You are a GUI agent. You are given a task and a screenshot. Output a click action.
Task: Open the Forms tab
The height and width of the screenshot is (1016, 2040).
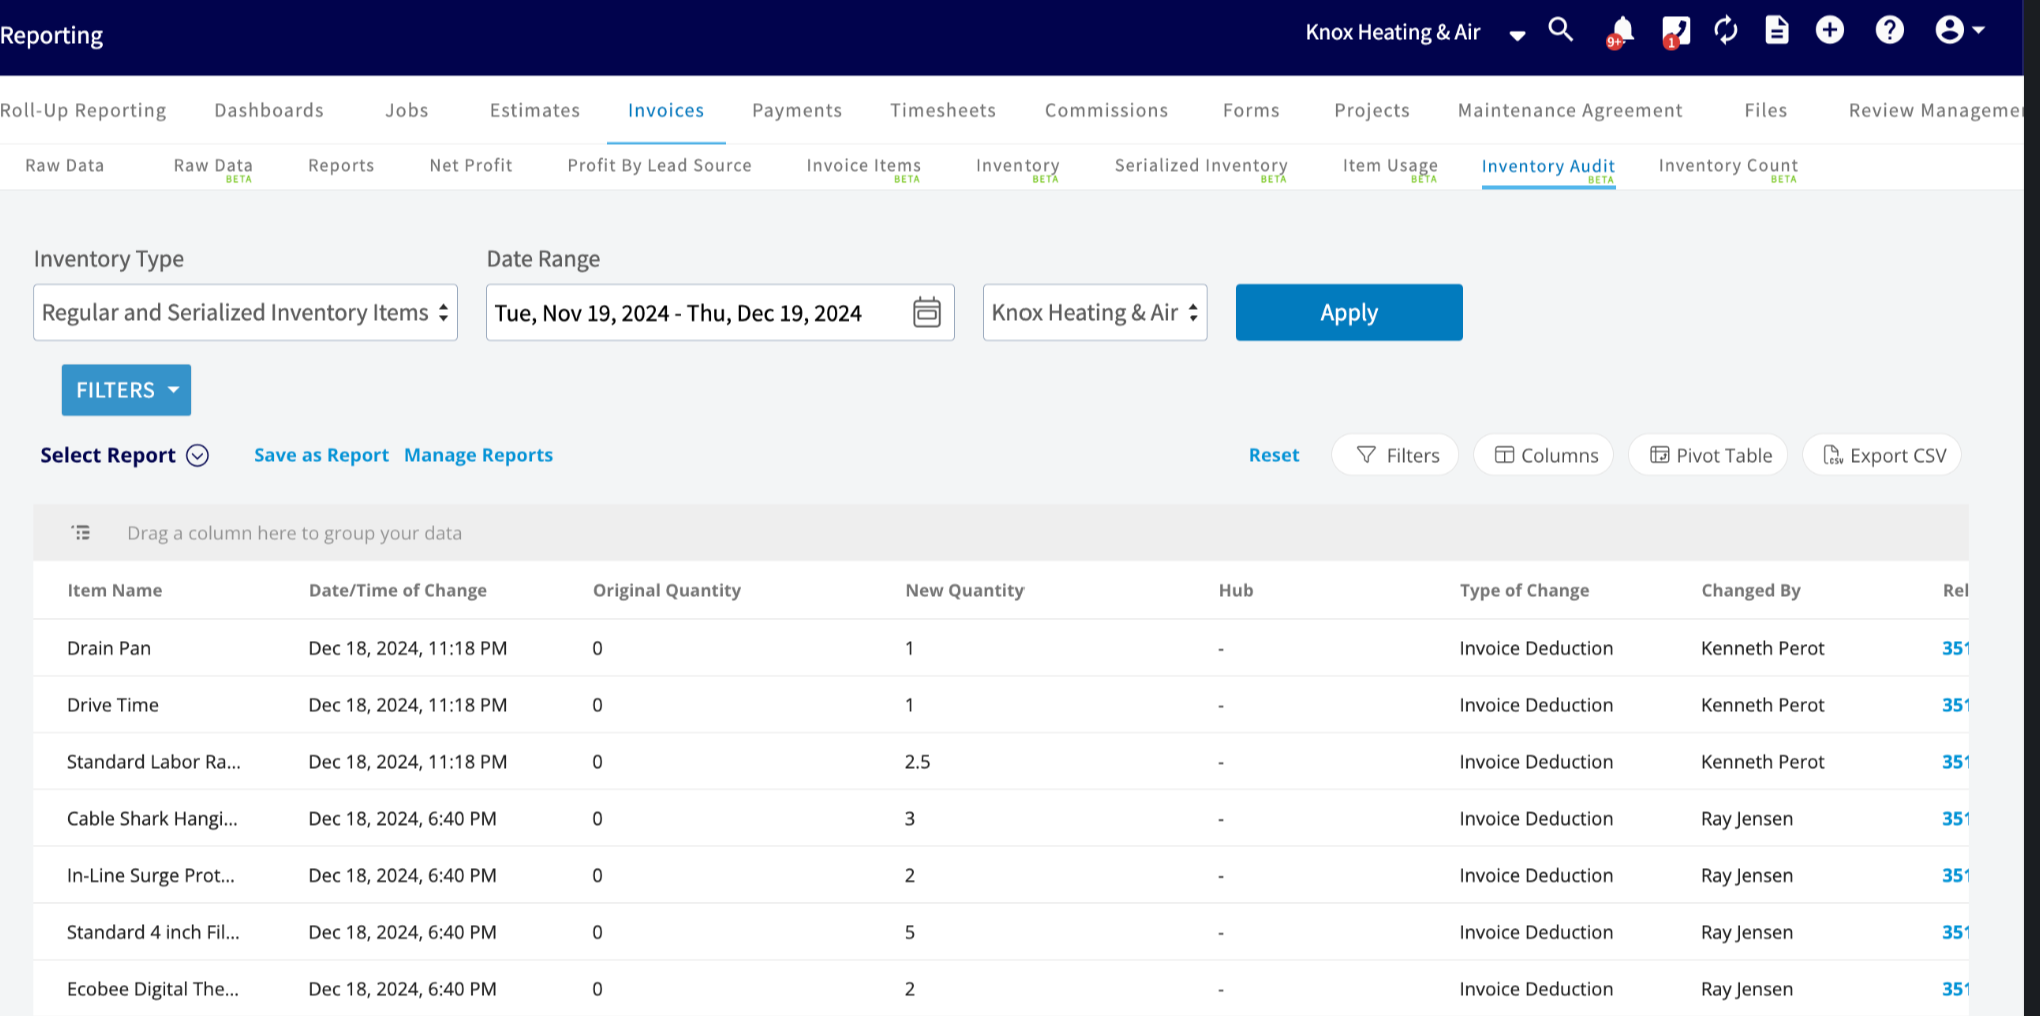[x=1251, y=110]
